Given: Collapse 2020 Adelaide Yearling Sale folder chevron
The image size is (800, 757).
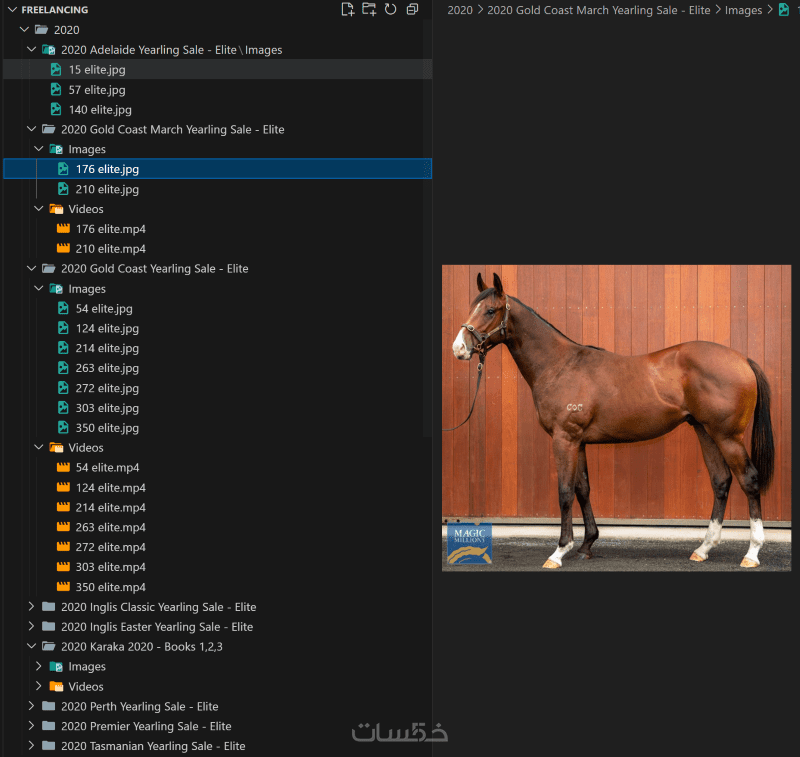Looking at the screenshot, I should 31,49.
